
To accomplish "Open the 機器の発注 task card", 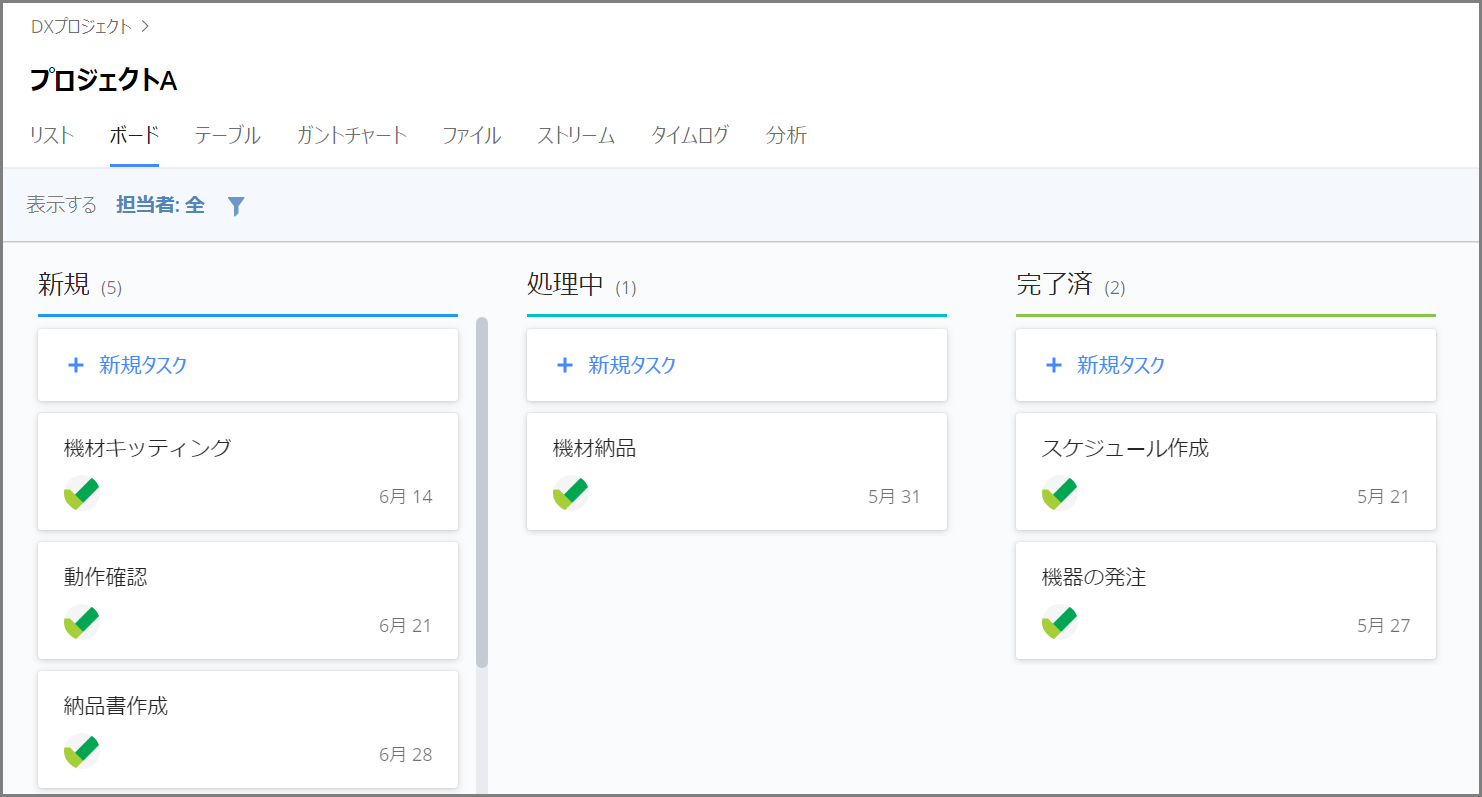I will pyautogui.click(x=1226, y=600).
